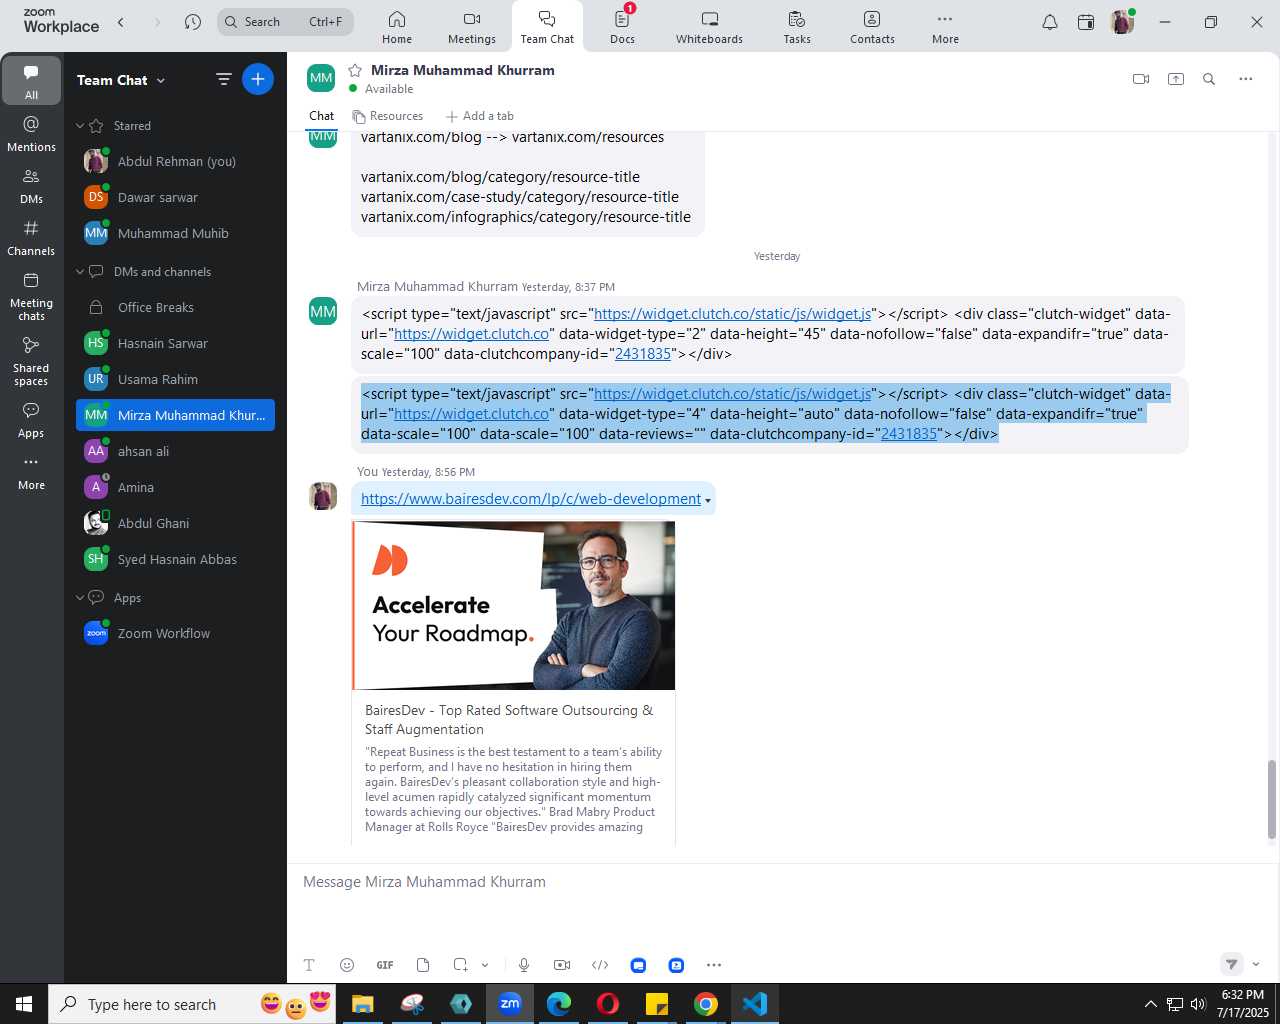Click the message input field
This screenshot has width=1280, height=1024.
[783, 882]
